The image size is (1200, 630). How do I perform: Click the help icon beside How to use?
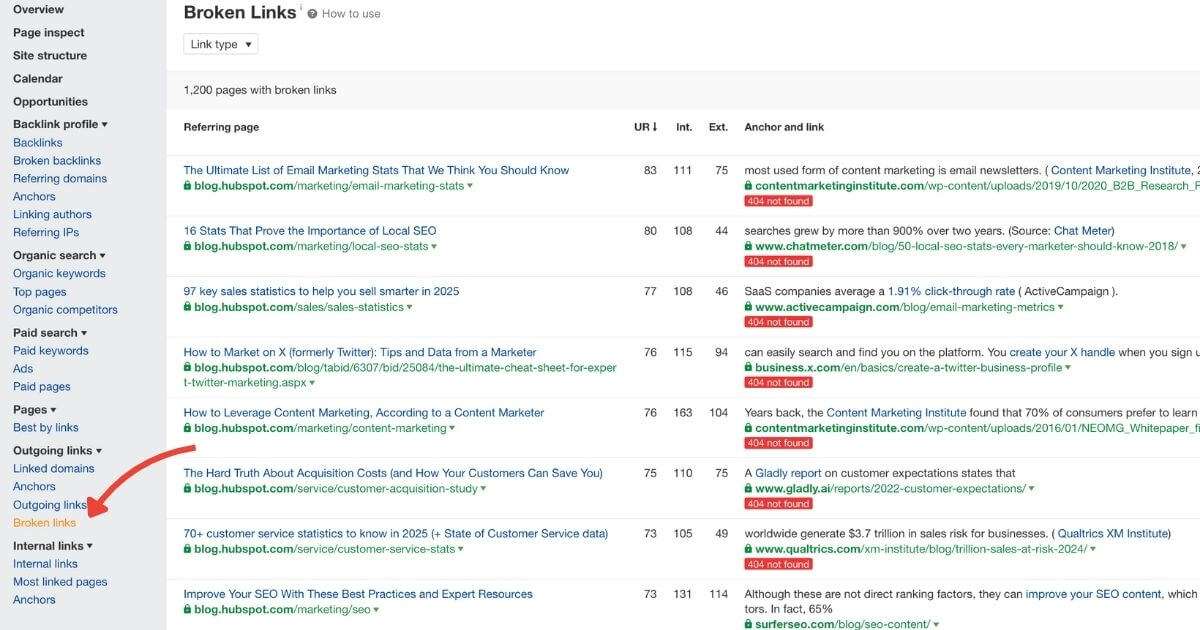click(x=311, y=12)
